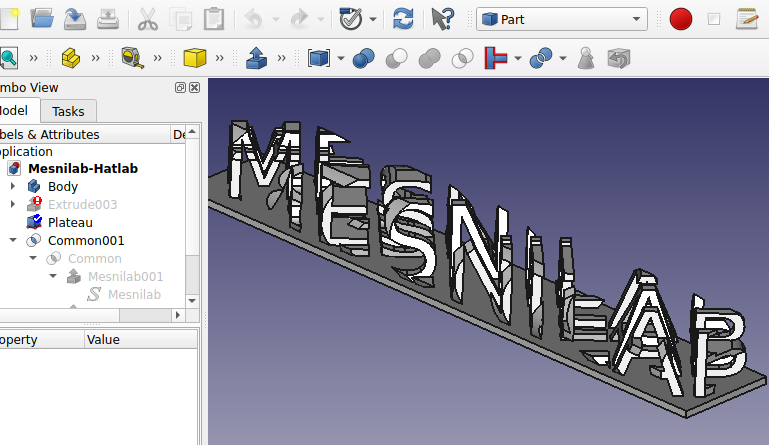Select Mesnilab-Hatlab document in tree
This screenshot has width=769, height=445.
coord(83,168)
